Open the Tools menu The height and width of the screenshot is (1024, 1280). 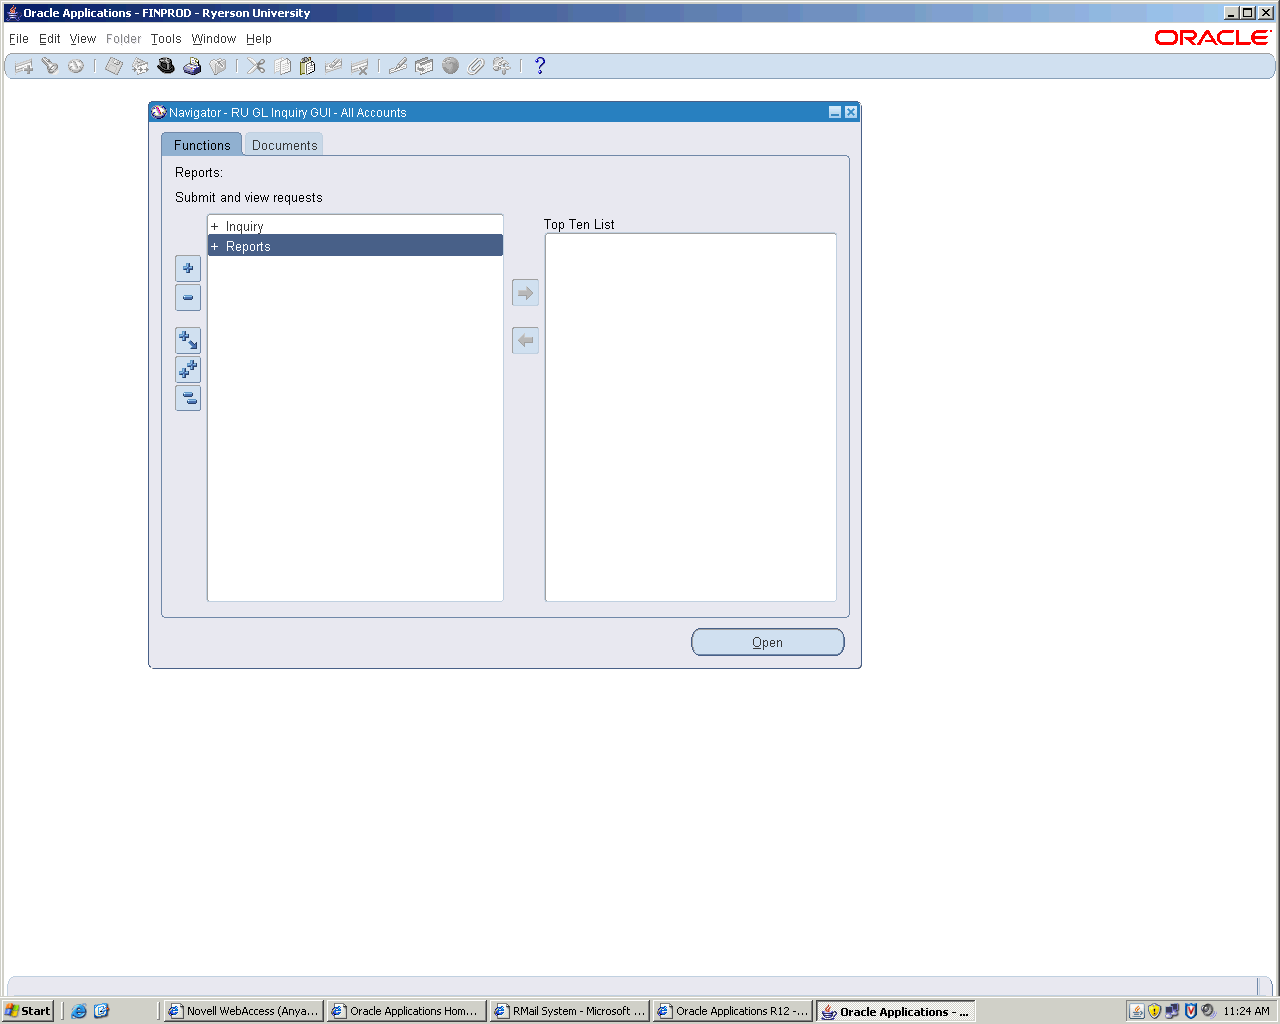coord(166,39)
